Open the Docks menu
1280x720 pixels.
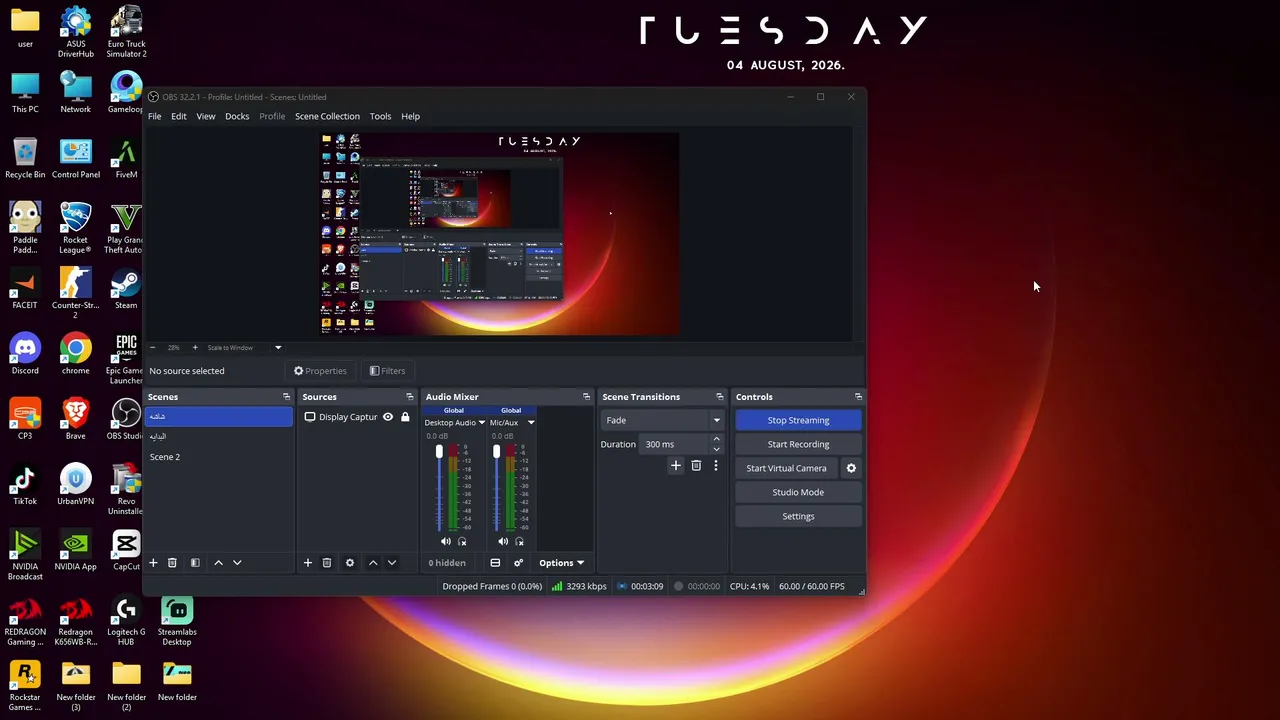tap(237, 116)
